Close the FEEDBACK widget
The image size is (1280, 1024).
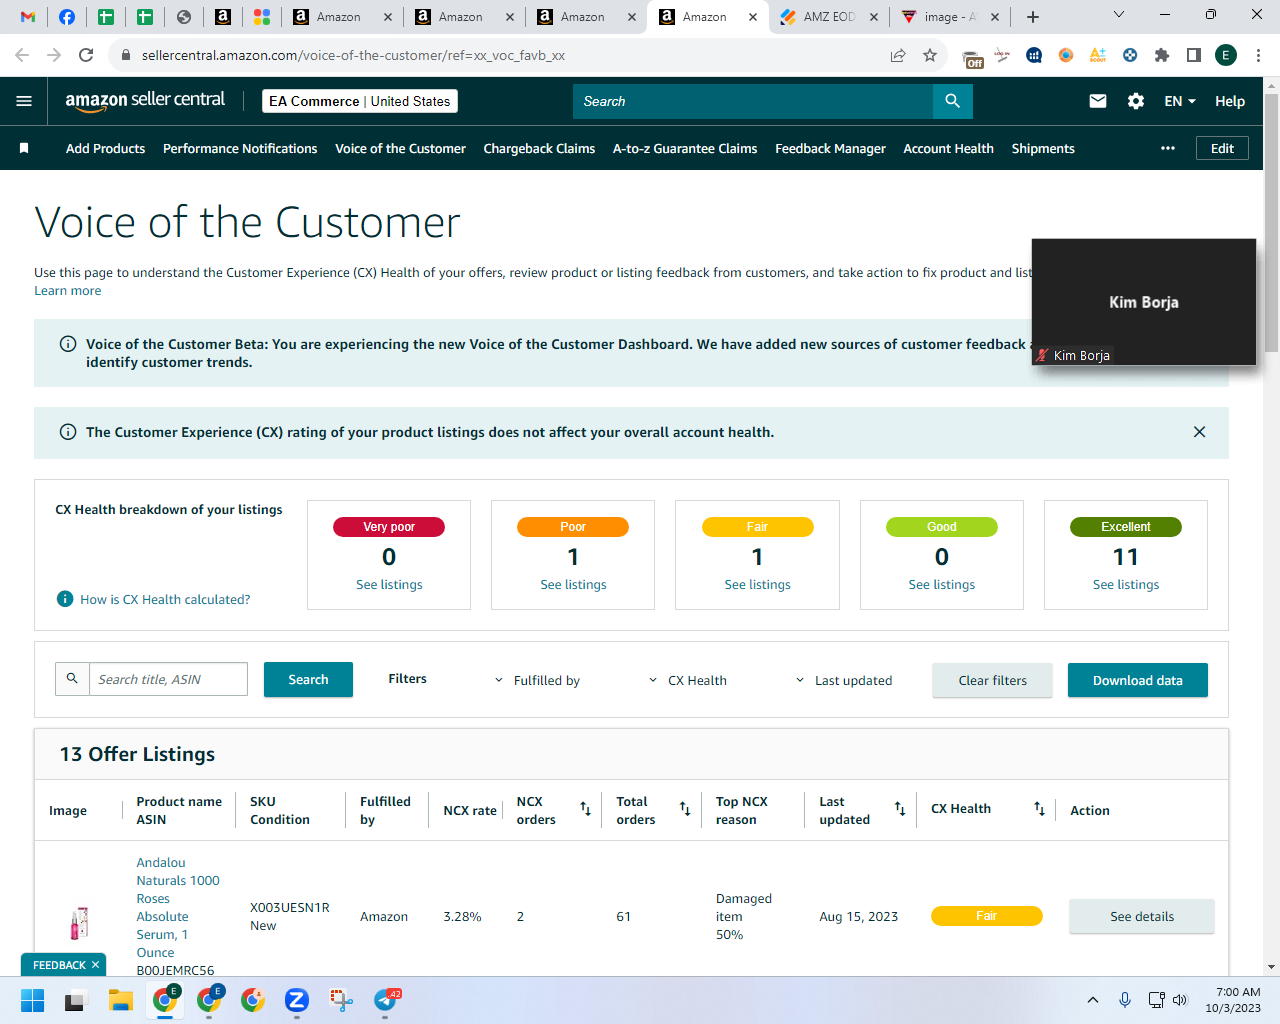tap(95, 965)
